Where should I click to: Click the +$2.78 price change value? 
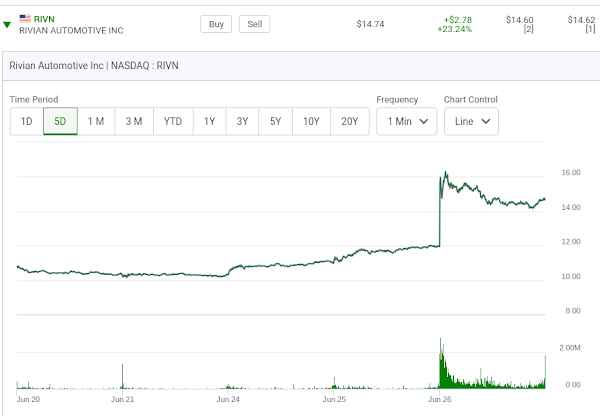pos(458,20)
